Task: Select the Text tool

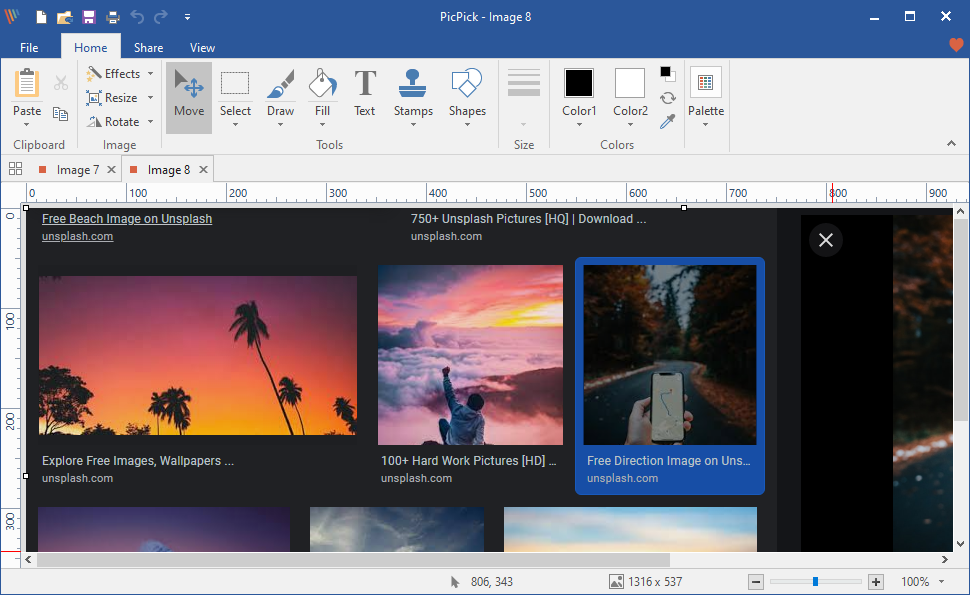Action: click(364, 93)
